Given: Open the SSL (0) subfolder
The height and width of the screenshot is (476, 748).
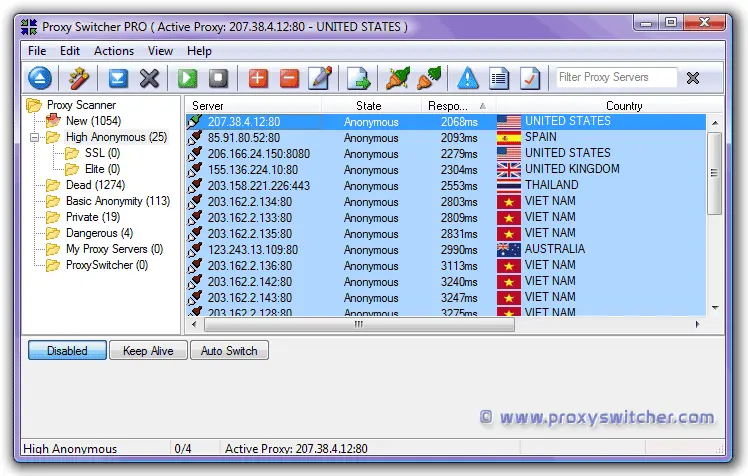Looking at the screenshot, I should point(102,153).
